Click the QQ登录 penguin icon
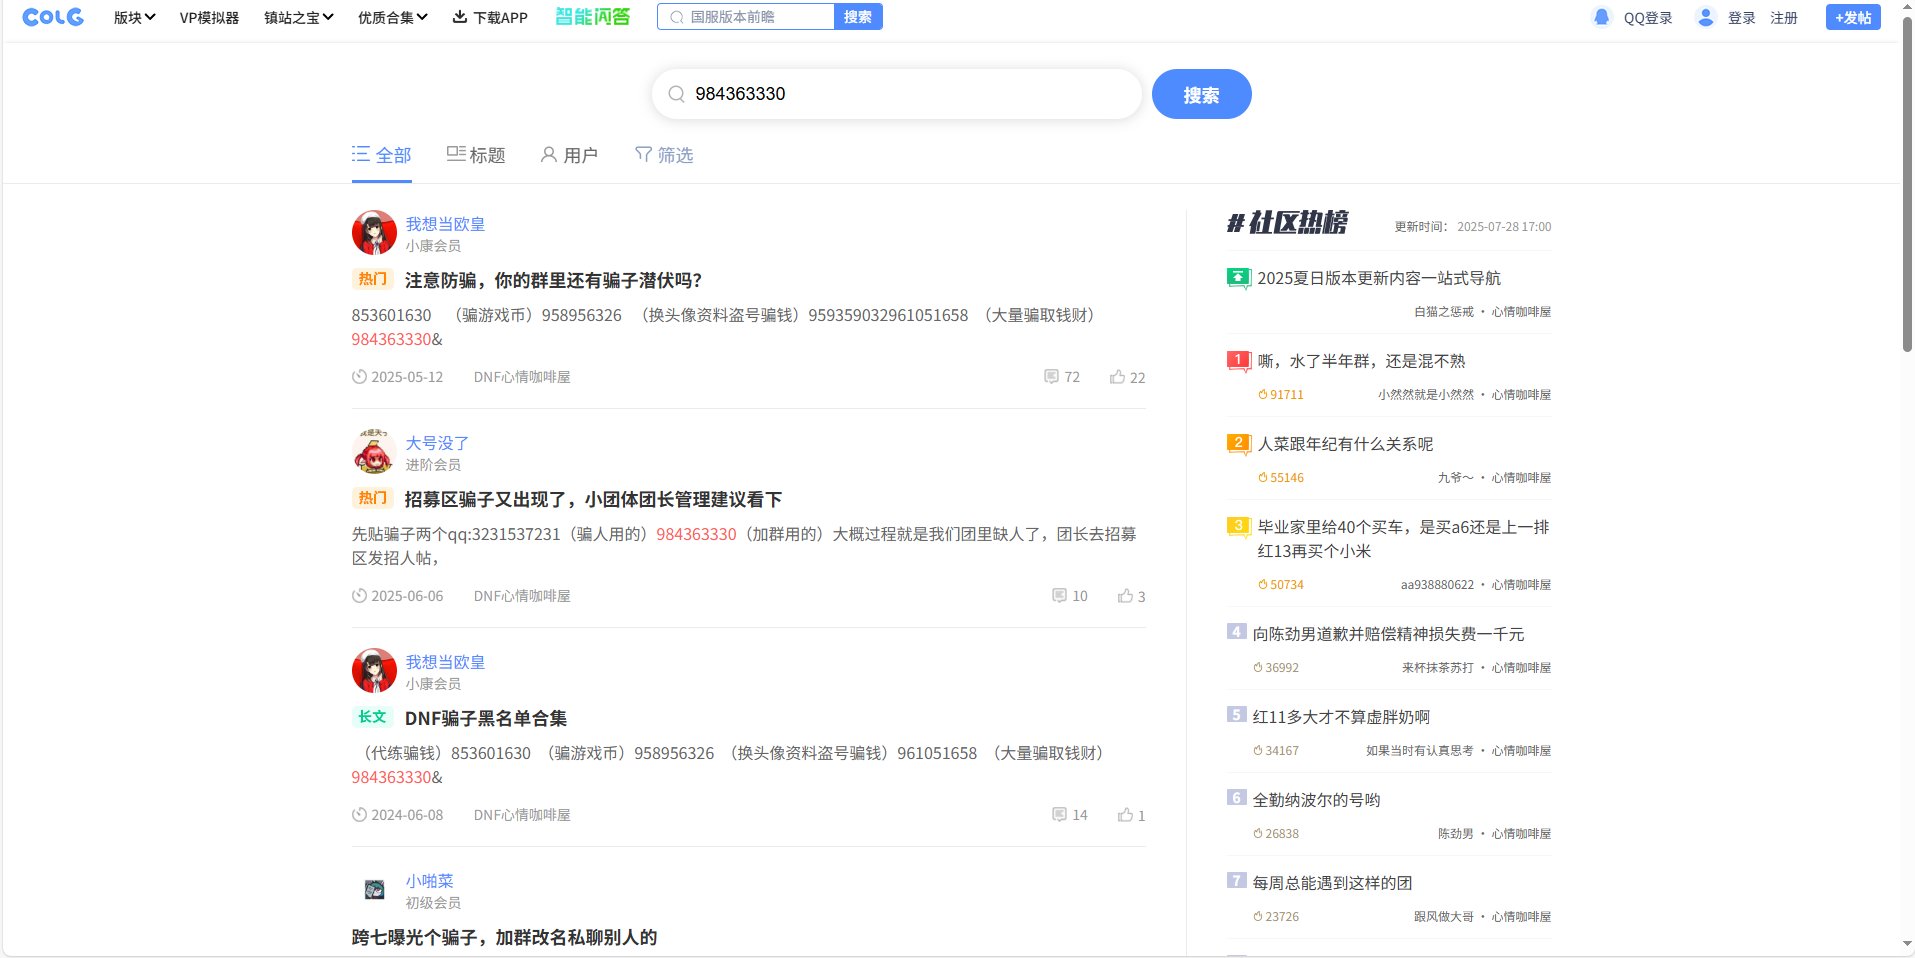Viewport: 1915px width, 958px height. pos(1602,17)
